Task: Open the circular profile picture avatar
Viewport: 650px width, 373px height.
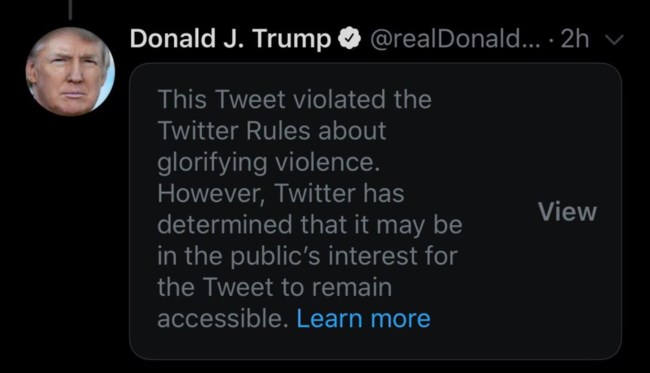Action: point(70,72)
